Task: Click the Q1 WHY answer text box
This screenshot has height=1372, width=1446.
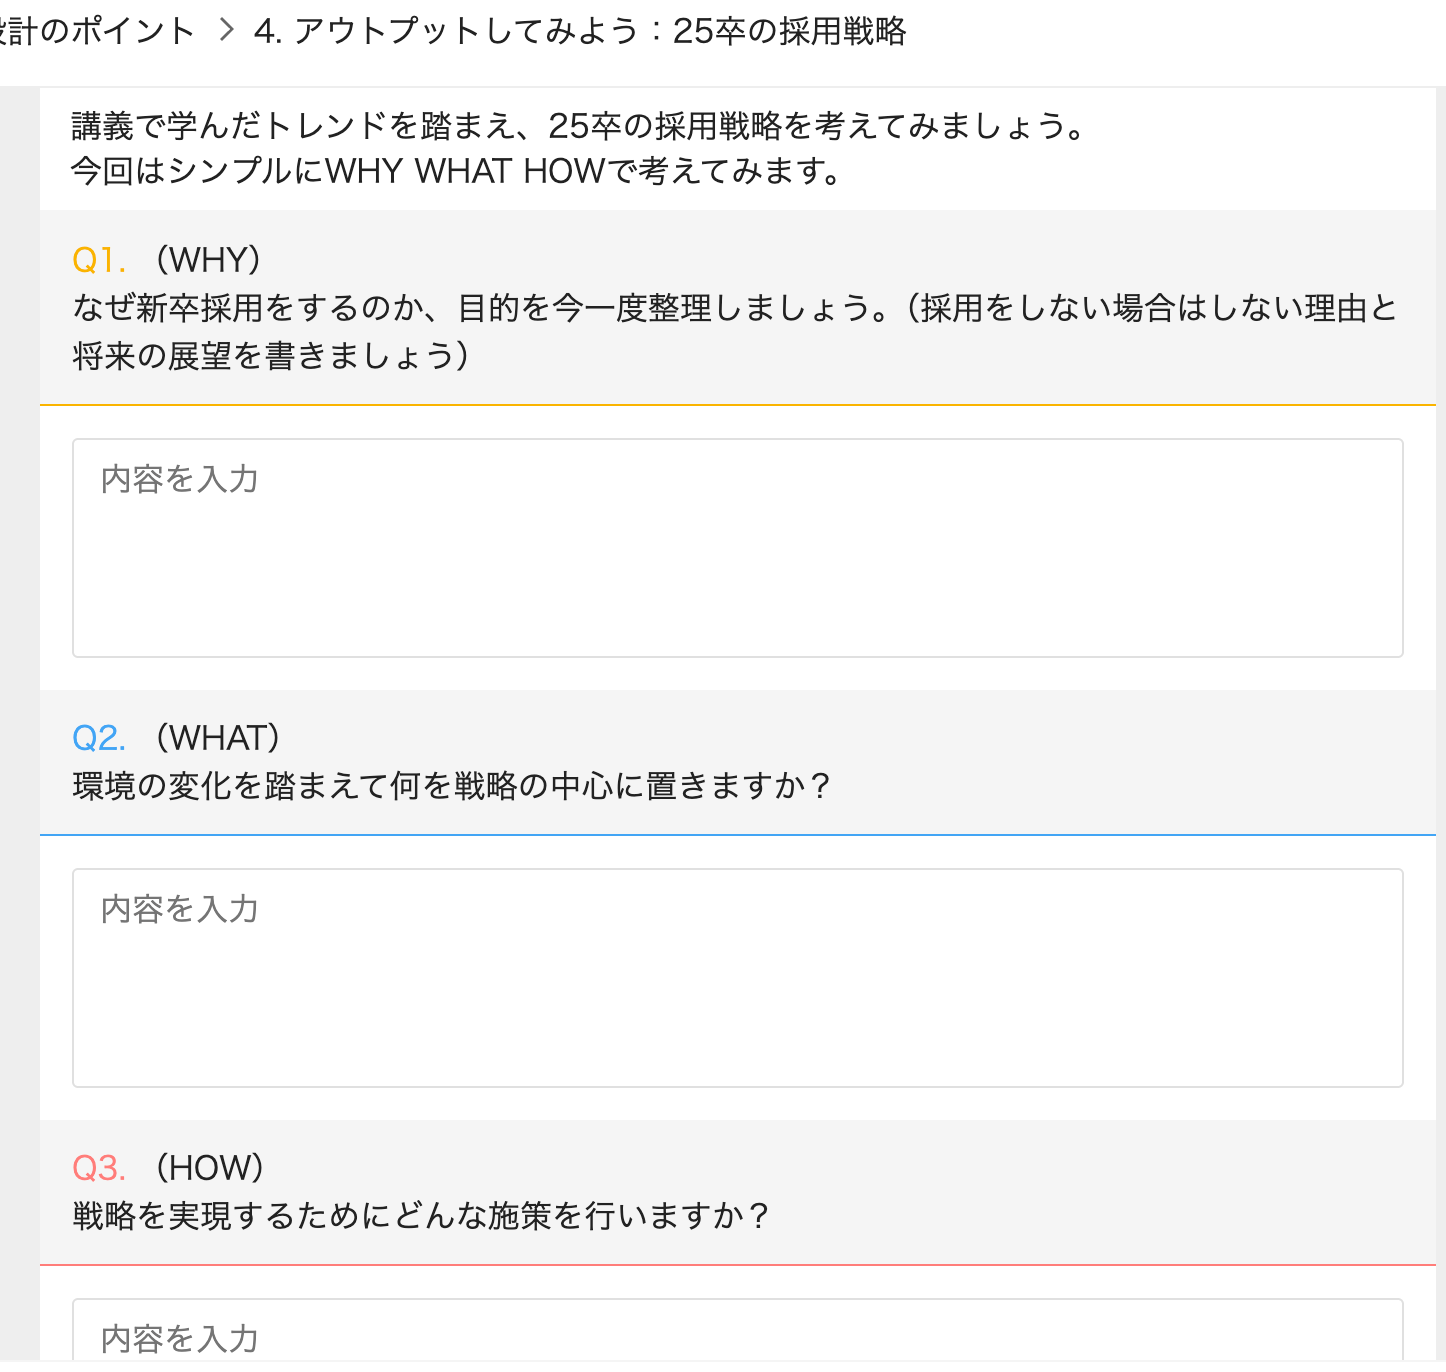Action: tap(737, 548)
